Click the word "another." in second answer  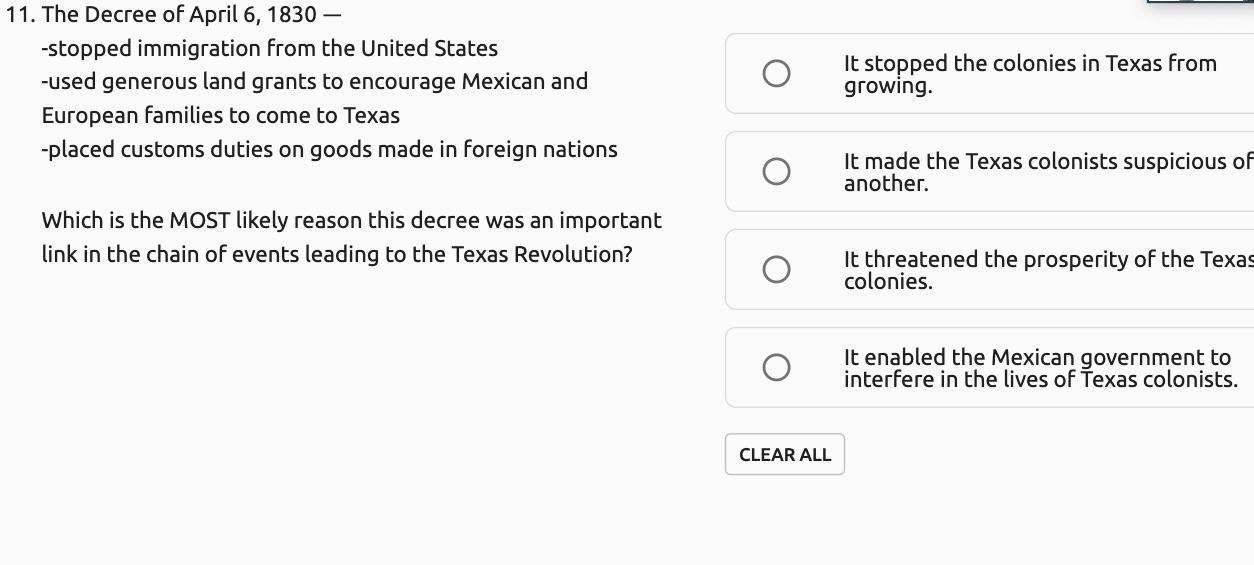pyautogui.click(x=885, y=184)
